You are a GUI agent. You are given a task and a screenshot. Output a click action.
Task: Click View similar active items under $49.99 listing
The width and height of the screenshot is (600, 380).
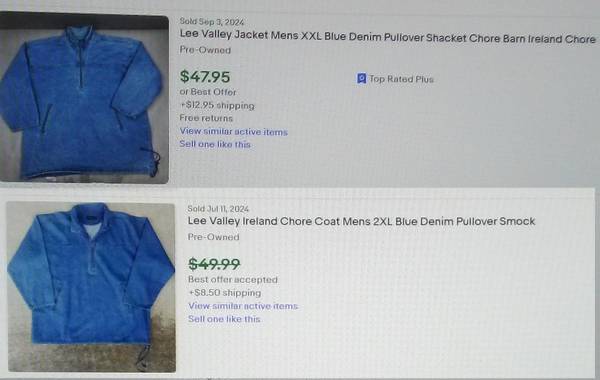pos(243,306)
